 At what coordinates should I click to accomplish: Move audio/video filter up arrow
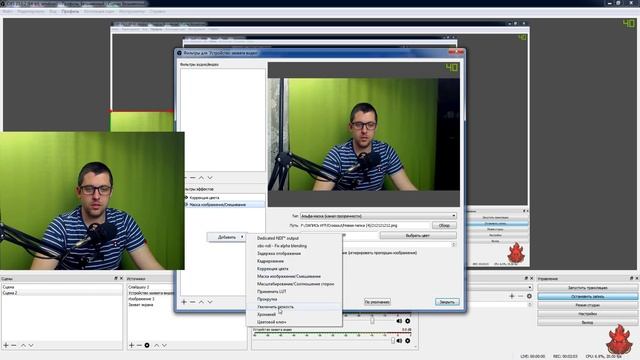coord(201,178)
